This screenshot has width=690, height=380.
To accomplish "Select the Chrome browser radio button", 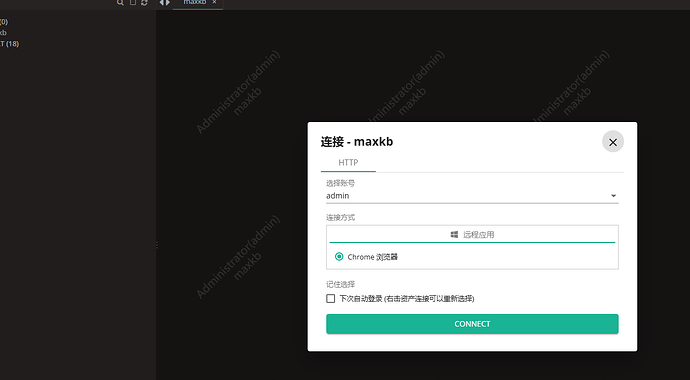I will (339, 256).
